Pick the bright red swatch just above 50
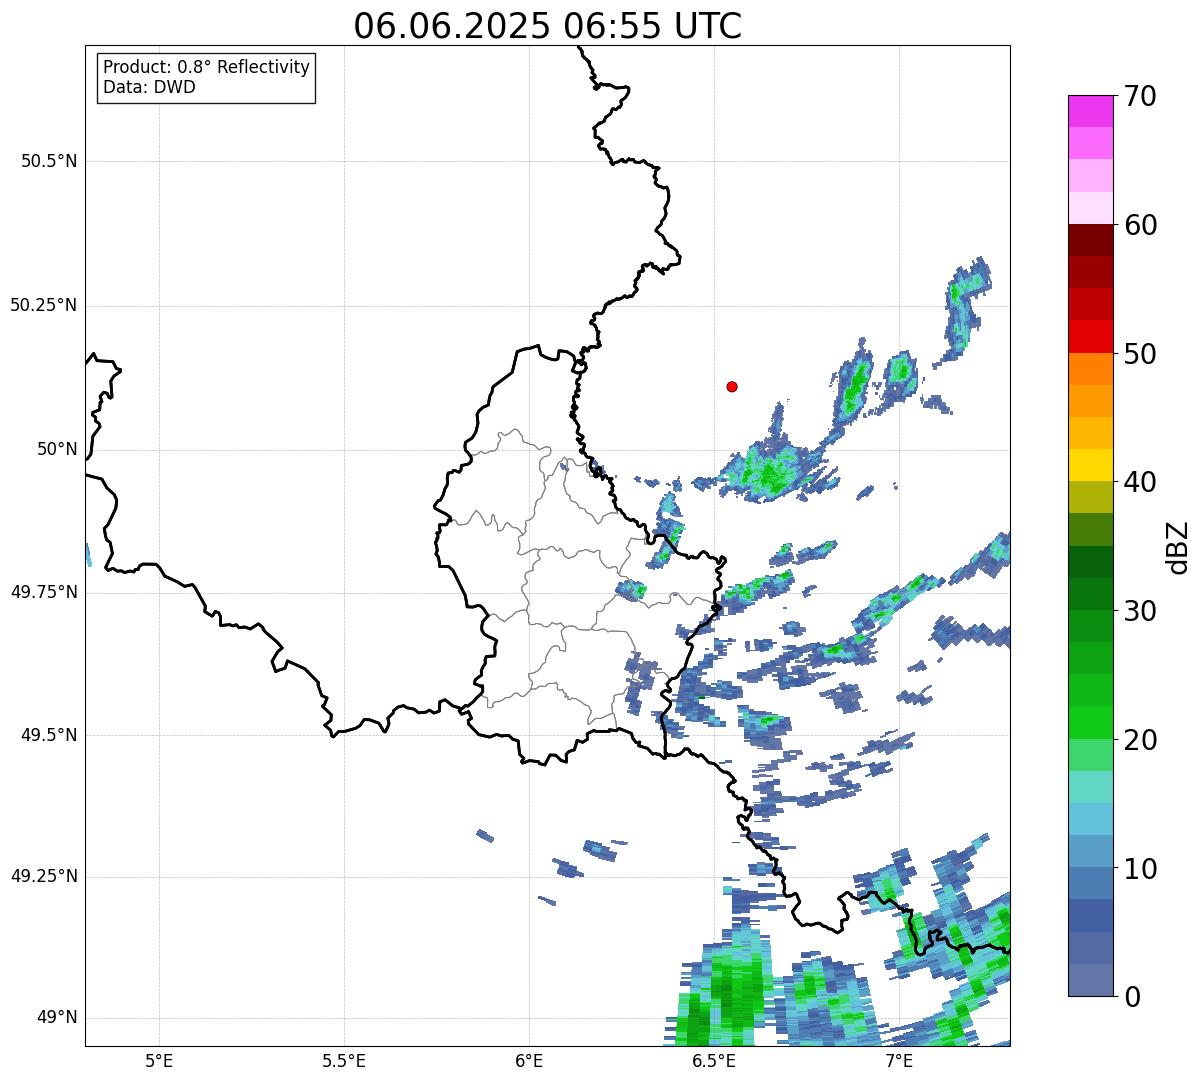Viewport: 1202px width, 1081px height. click(x=1090, y=337)
